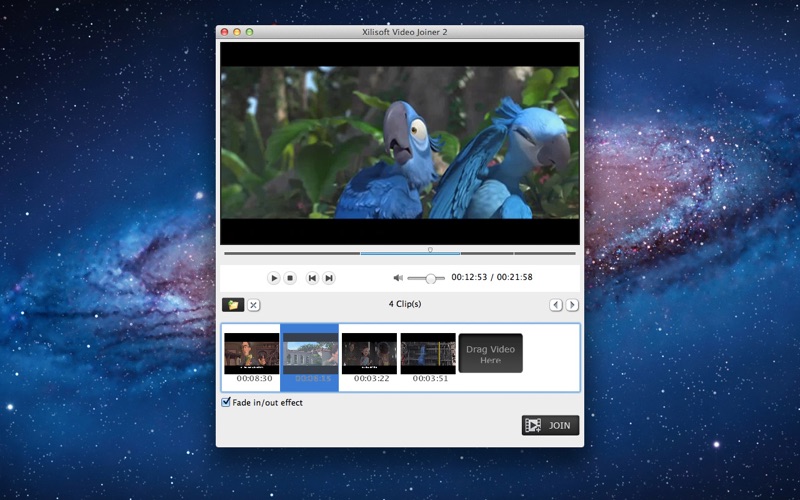
Task: Skip to the next clip
Action: [329, 278]
